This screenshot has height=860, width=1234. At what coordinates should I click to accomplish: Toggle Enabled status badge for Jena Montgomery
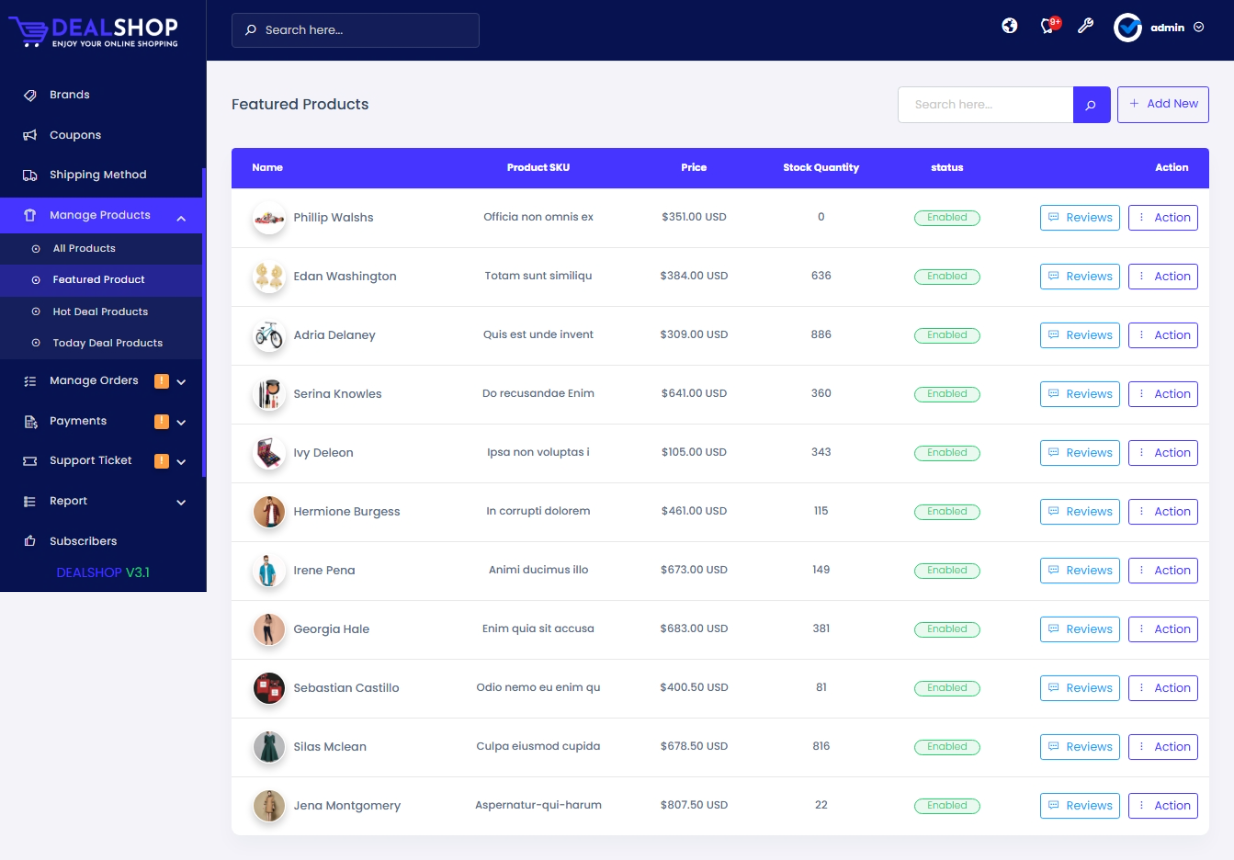pos(946,806)
